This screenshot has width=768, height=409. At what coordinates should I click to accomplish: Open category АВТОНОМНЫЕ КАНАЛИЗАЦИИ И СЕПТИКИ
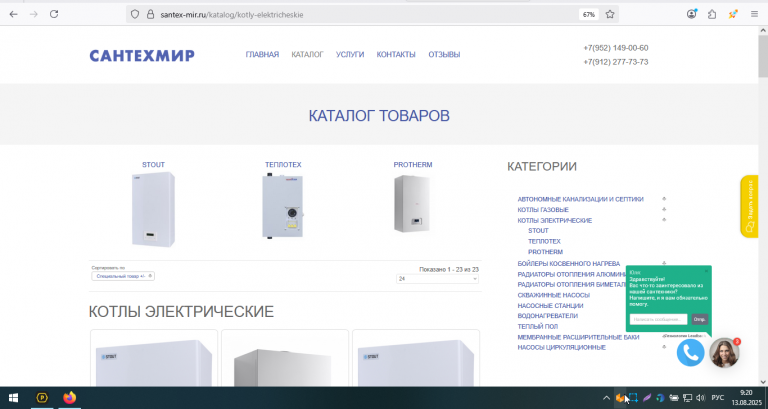[x=580, y=199]
